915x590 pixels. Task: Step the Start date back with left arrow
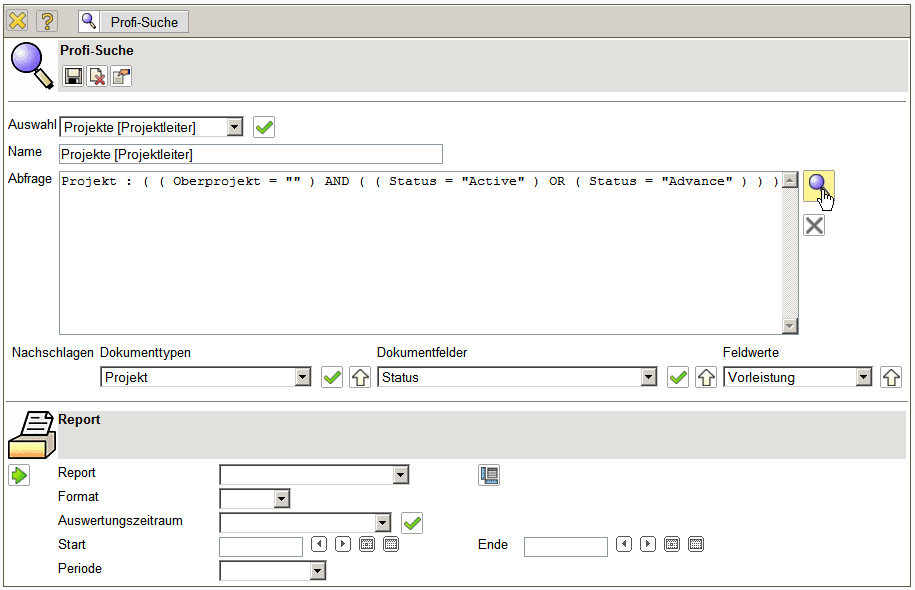[319, 544]
